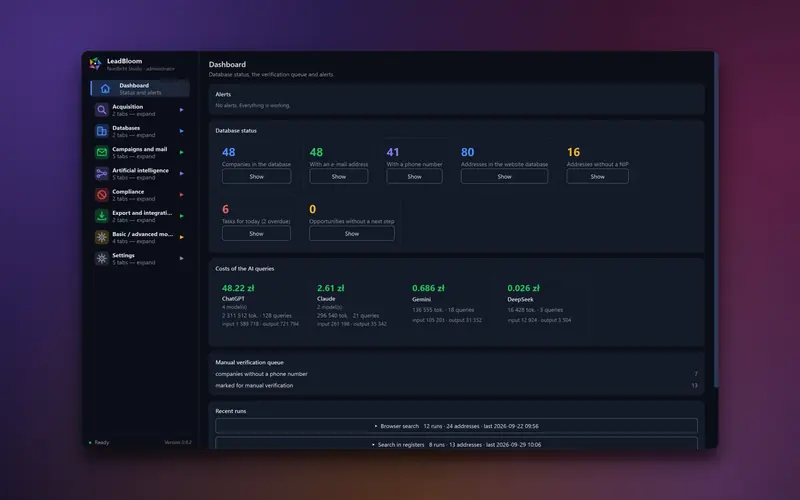
Task: Show companies in the database
Action: click(x=257, y=177)
